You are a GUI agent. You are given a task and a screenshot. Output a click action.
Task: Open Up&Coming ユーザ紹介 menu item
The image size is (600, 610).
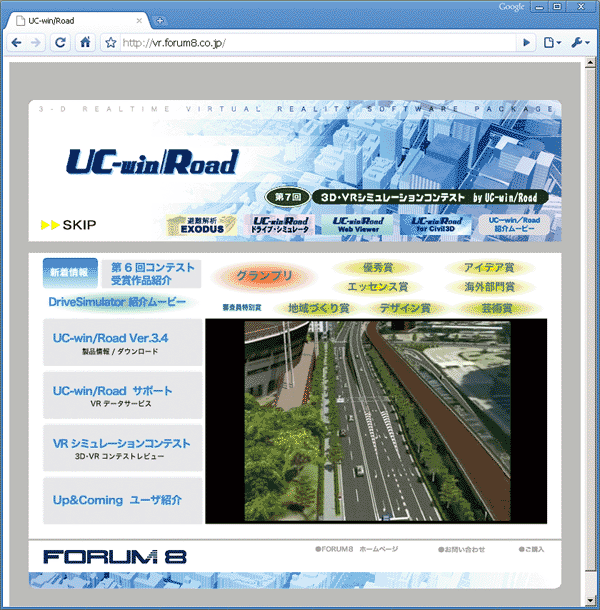pyautogui.click(x=123, y=501)
